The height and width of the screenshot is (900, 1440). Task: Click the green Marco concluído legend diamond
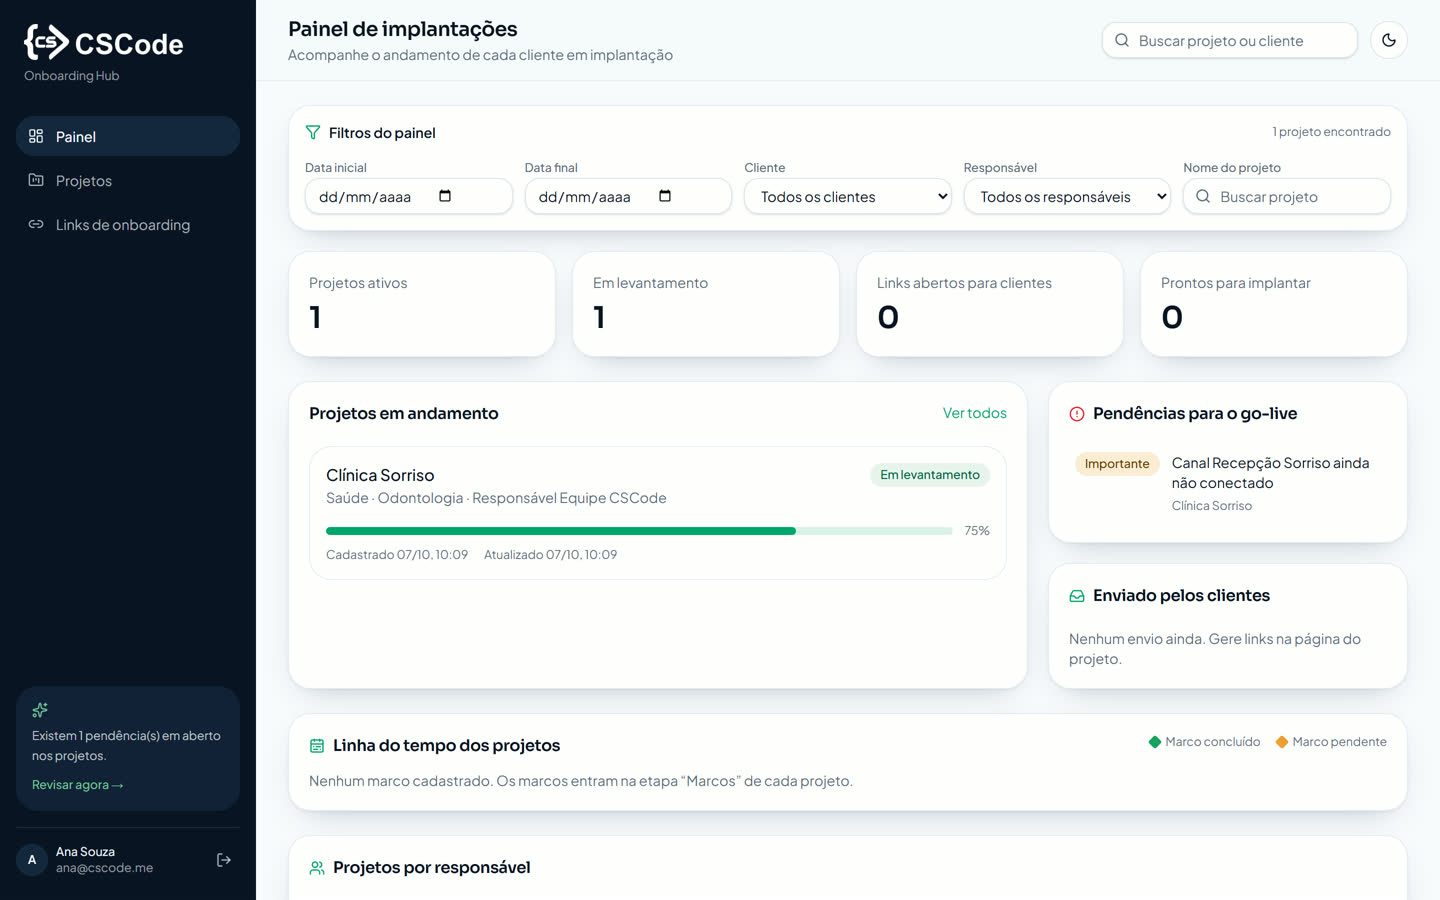pyautogui.click(x=1155, y=742)
